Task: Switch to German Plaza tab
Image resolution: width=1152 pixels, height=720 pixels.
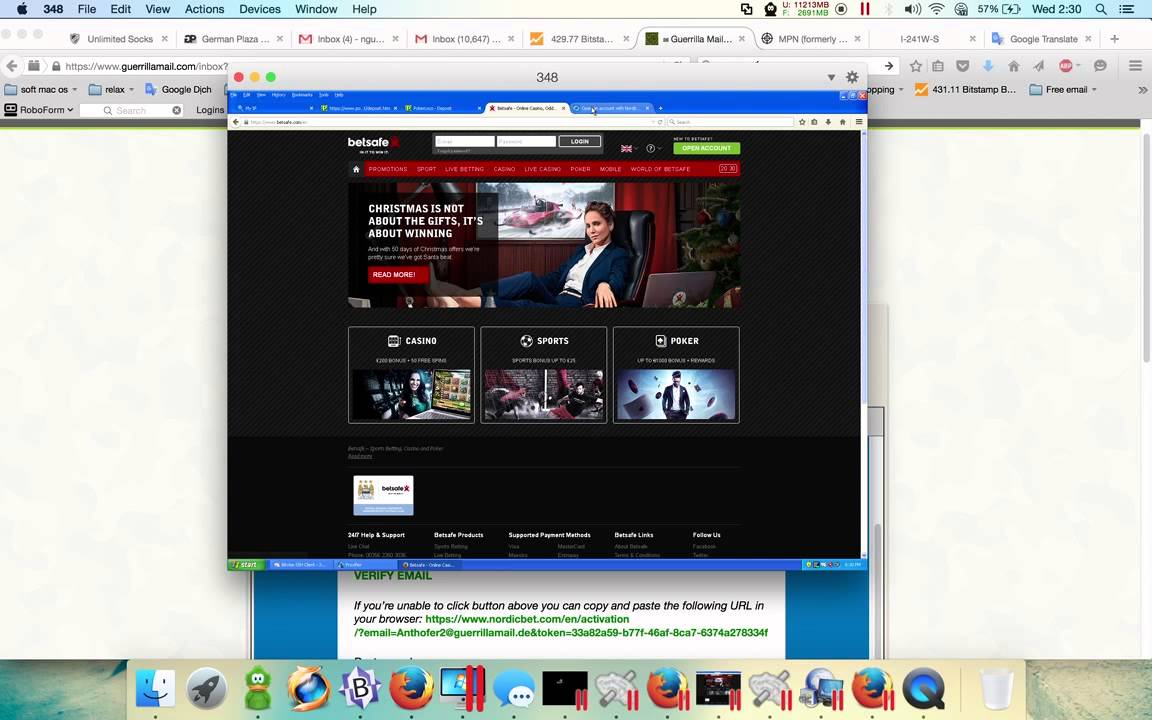Action: coord(234,39)
